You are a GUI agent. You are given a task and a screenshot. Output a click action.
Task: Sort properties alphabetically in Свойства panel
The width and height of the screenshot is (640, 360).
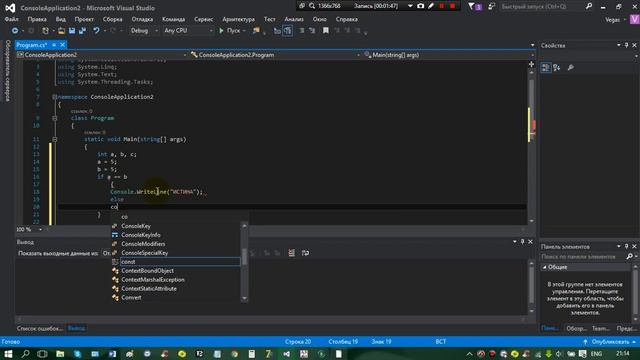pos(557,67)
